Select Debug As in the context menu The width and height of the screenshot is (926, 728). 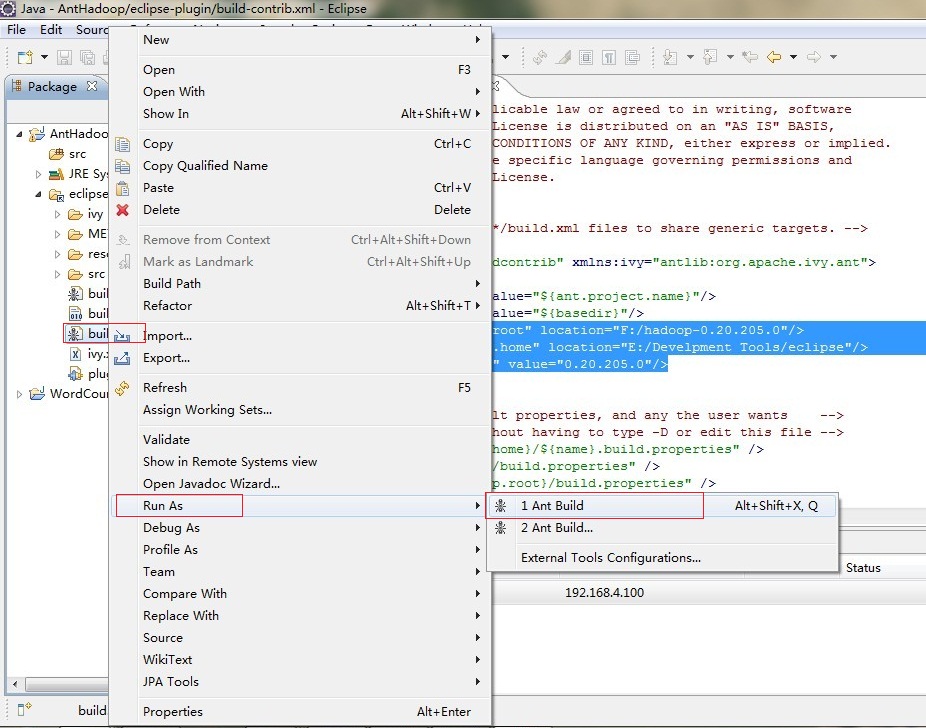click(x=301, y=527)
